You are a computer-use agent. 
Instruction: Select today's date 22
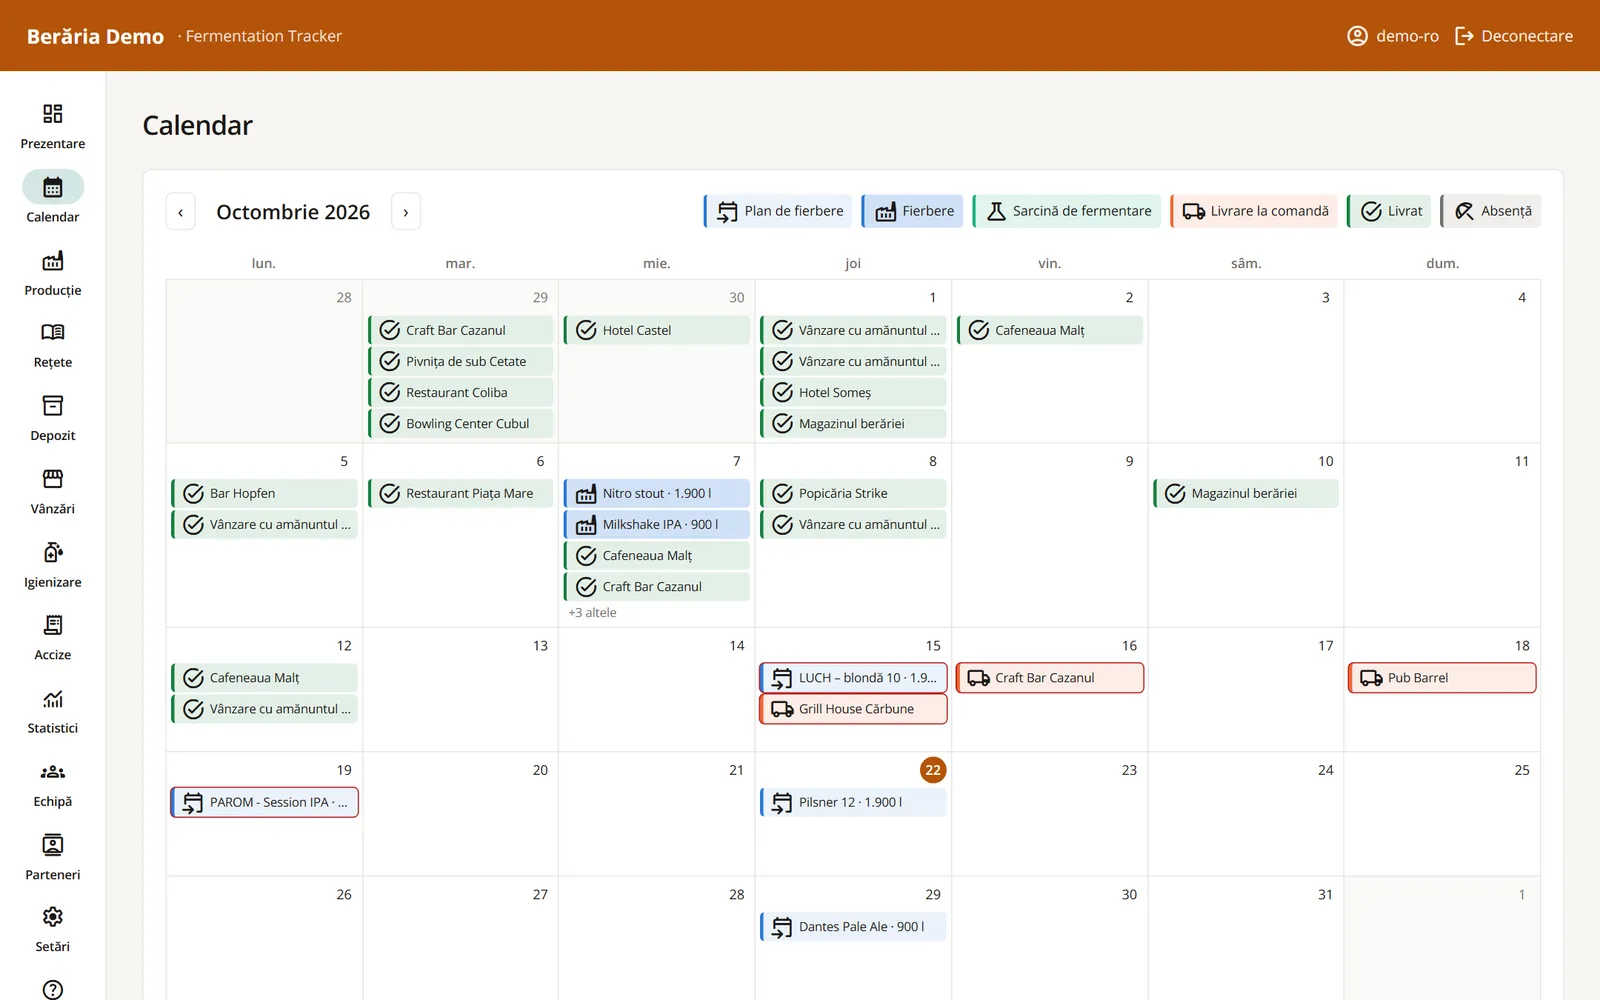(x=933, y=770)
